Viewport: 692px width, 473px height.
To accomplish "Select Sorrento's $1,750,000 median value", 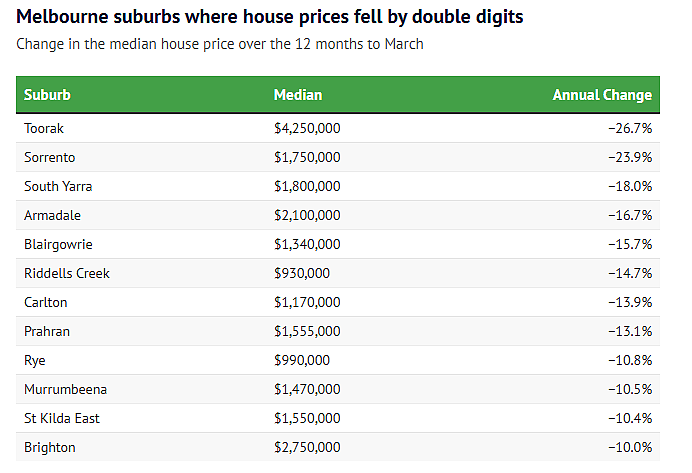I will (x=307, y=158).
